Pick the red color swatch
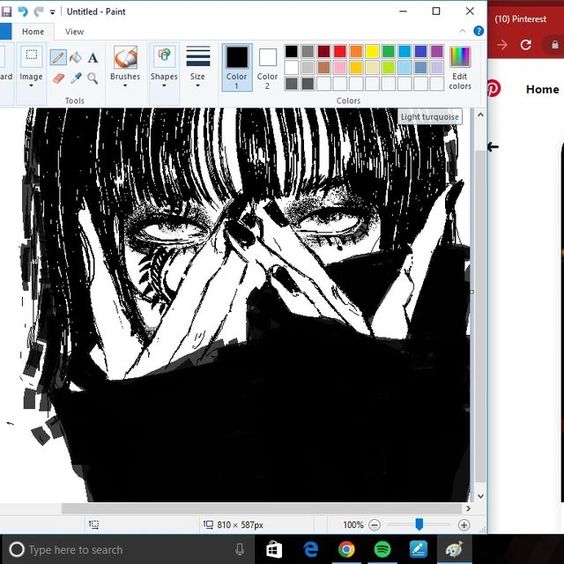564x564 pixels. [x=340, y=51]
